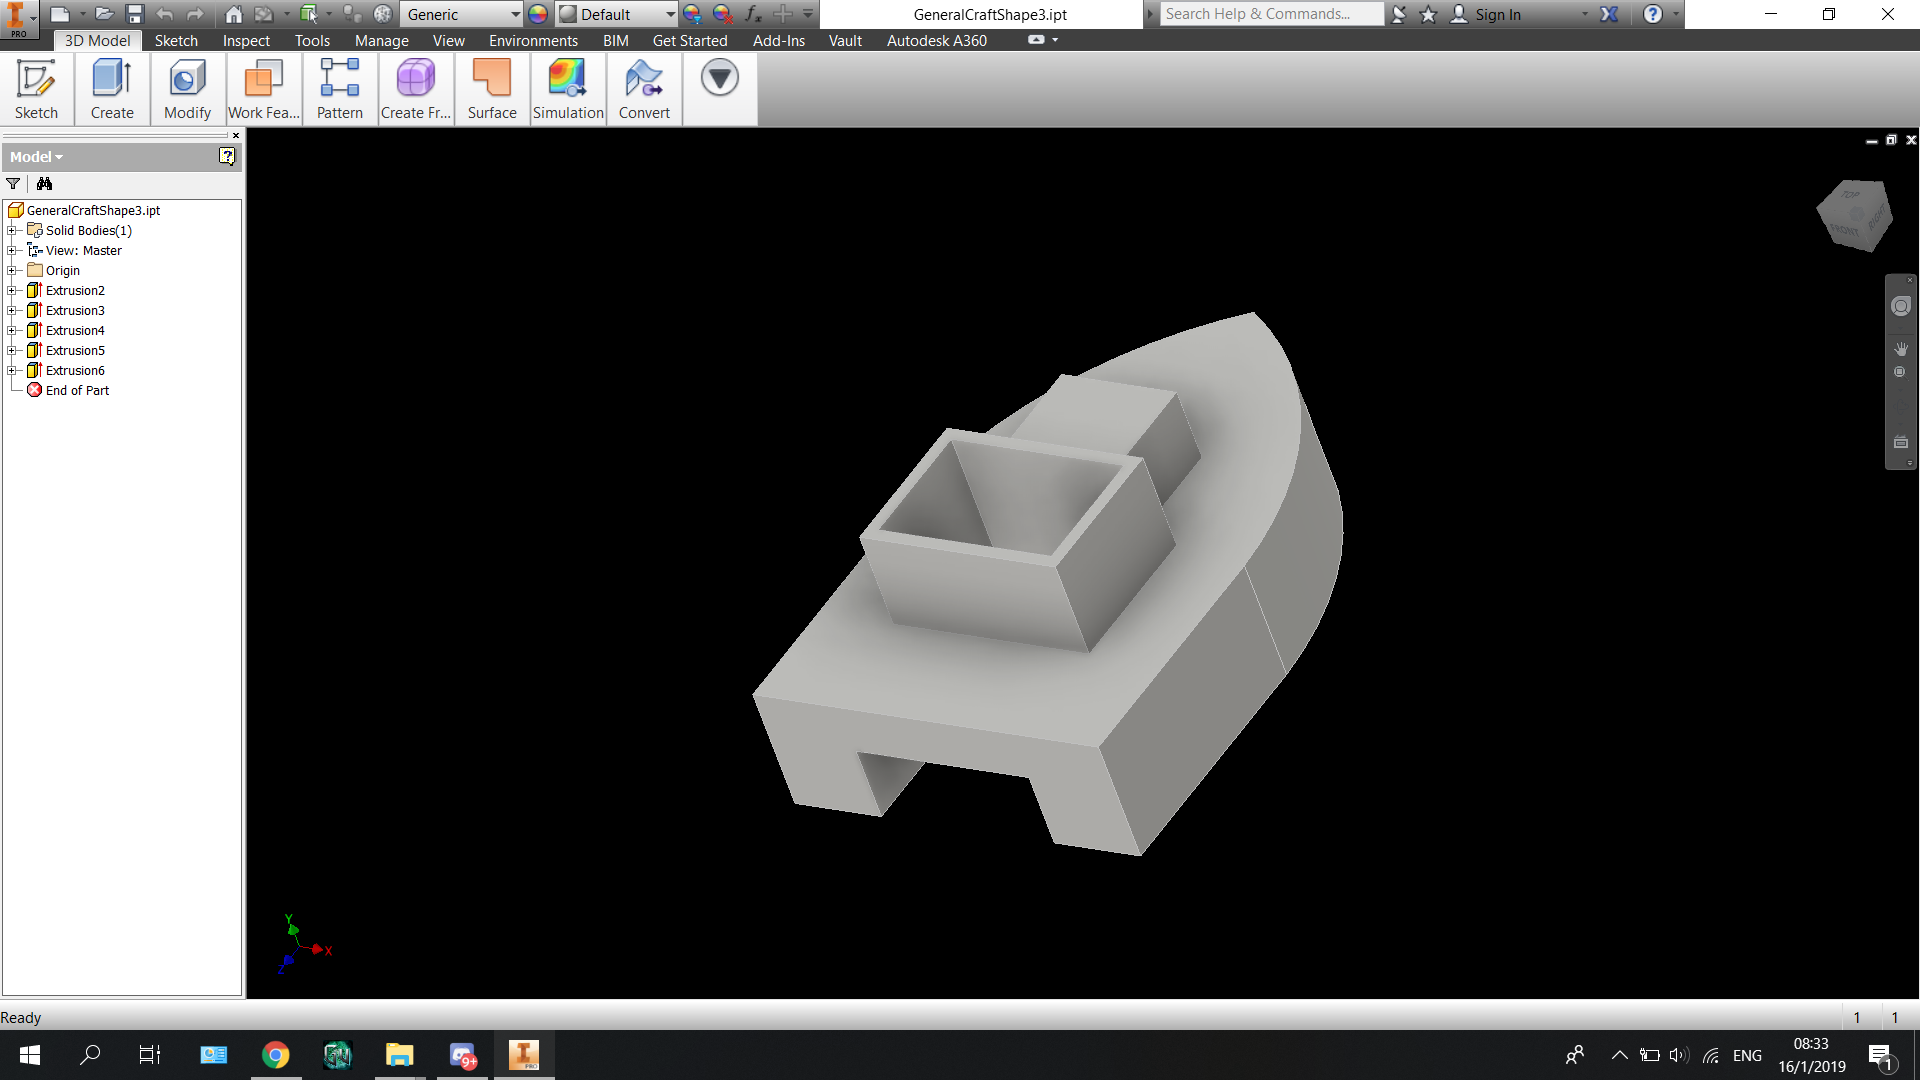Click the Parameters fx icon

pos(753,14)
